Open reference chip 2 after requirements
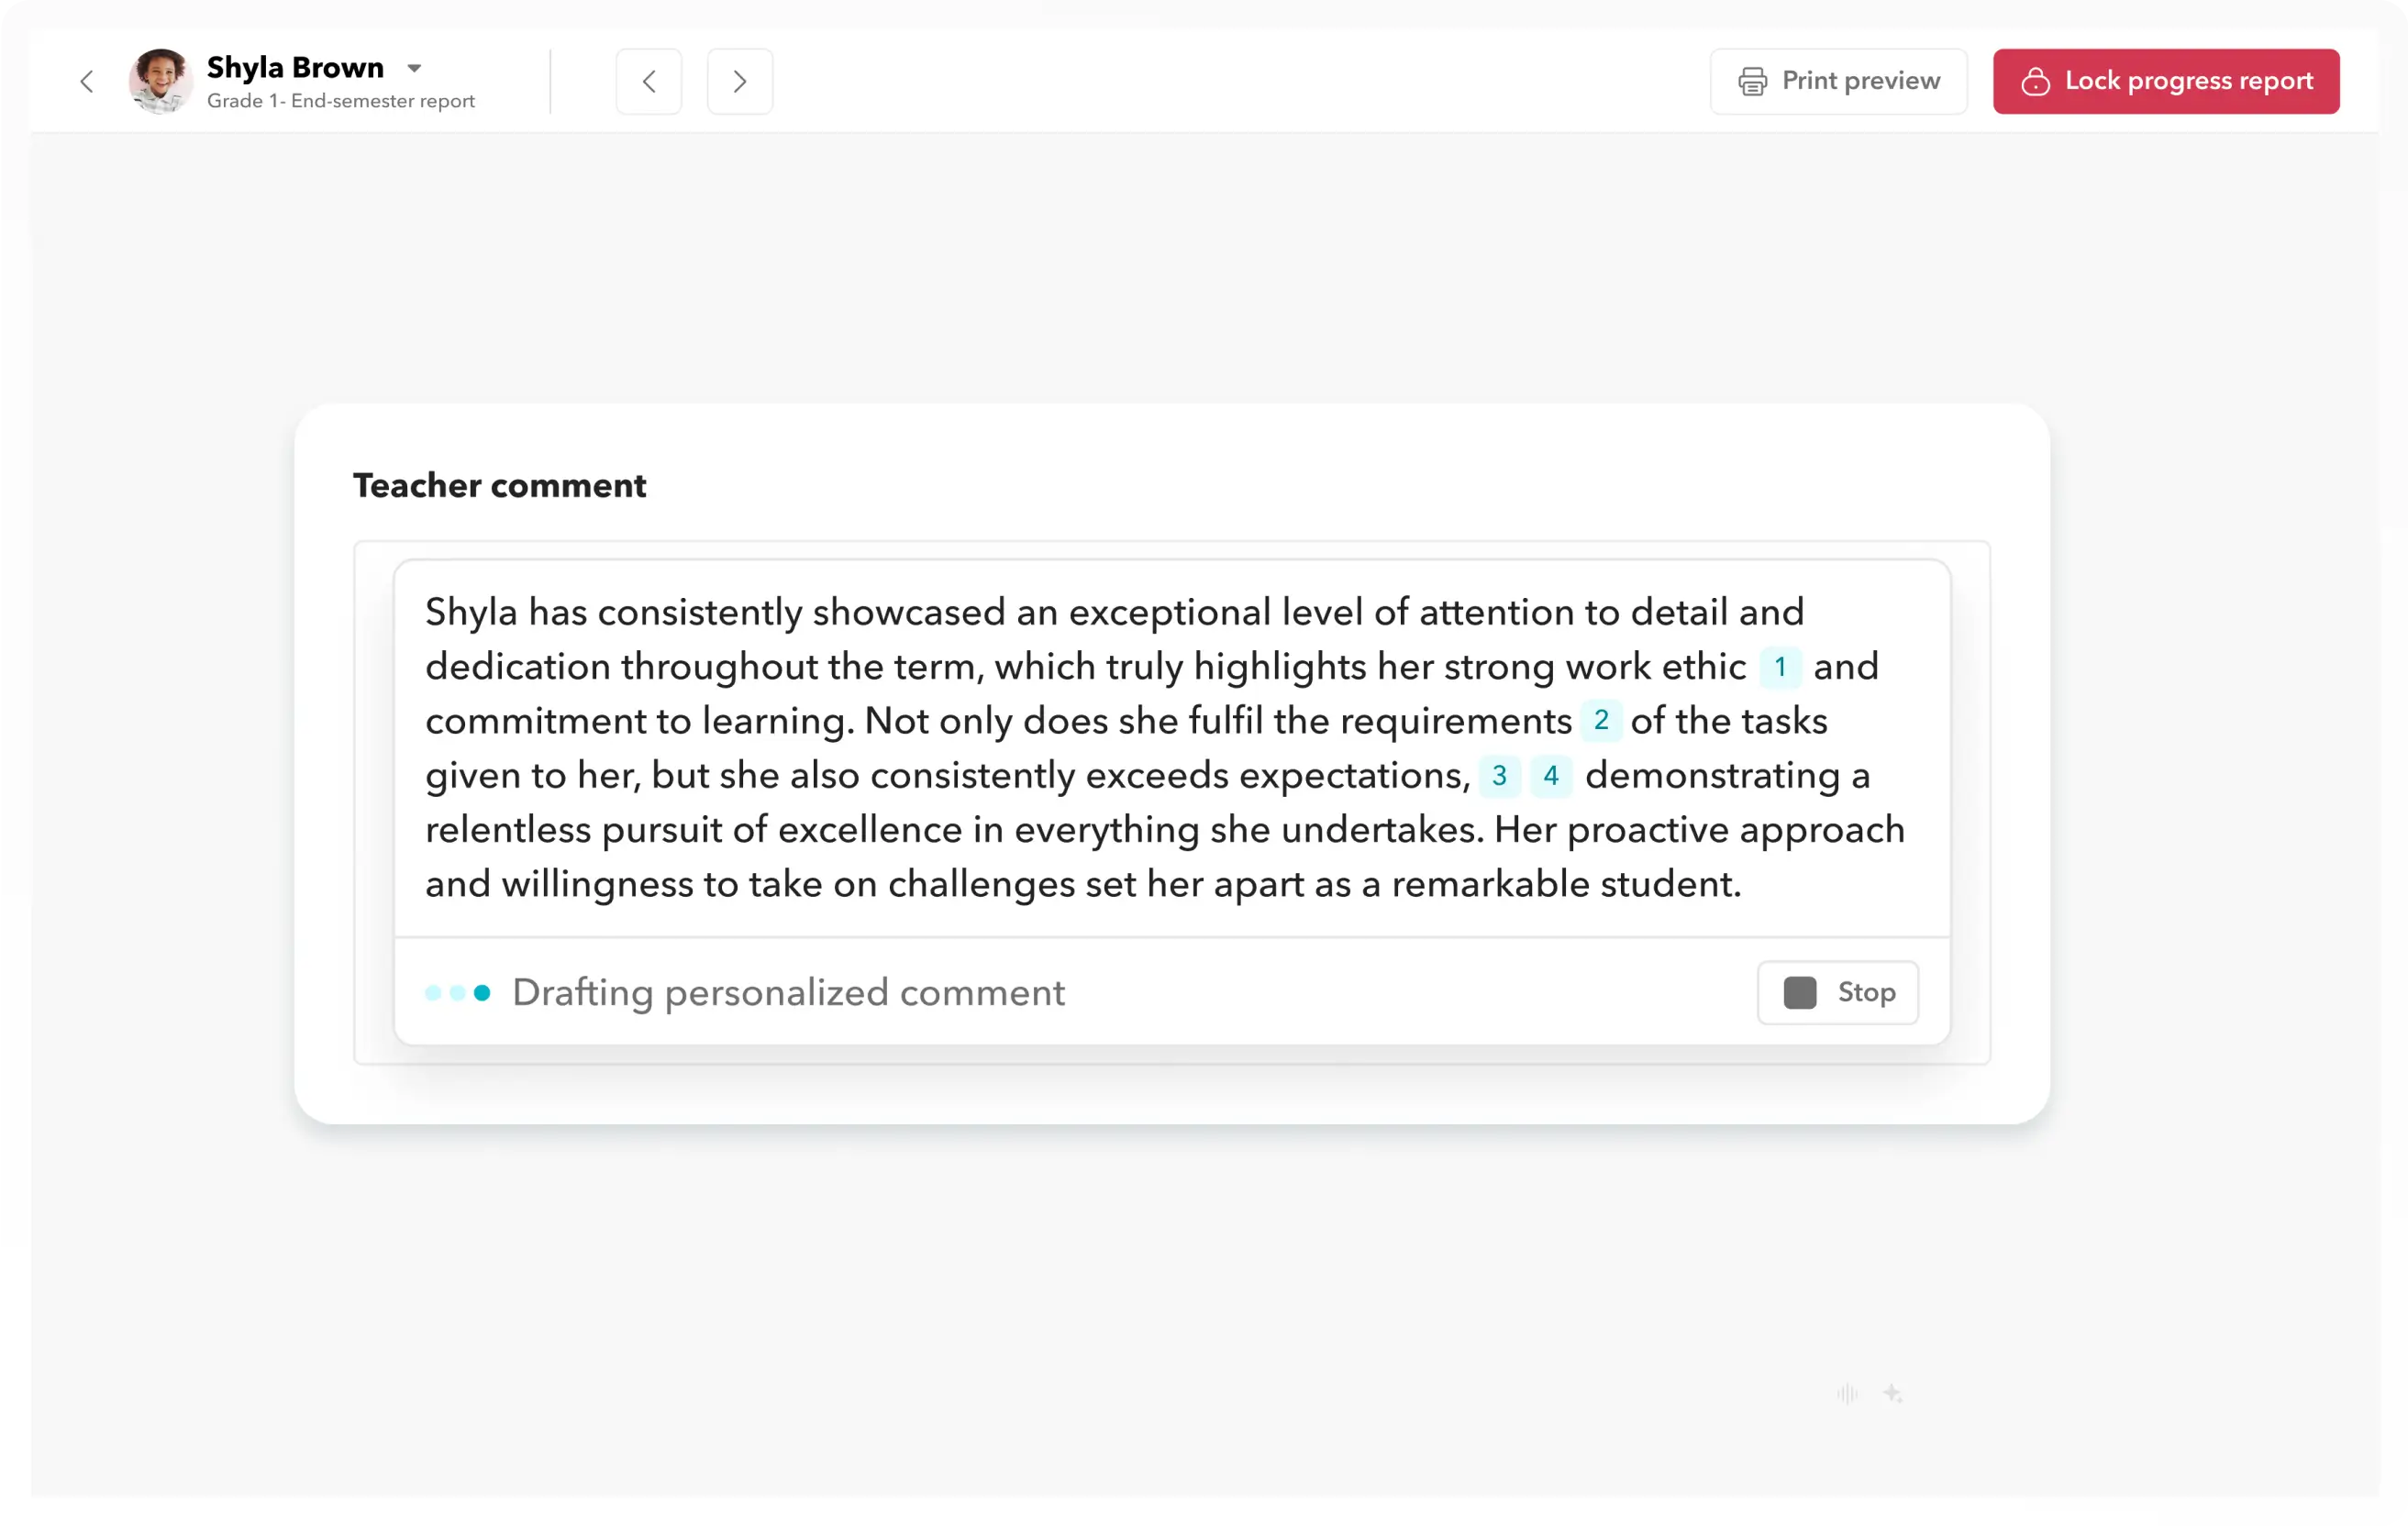This screenshot has height=1526, width=2408. 1601,720
